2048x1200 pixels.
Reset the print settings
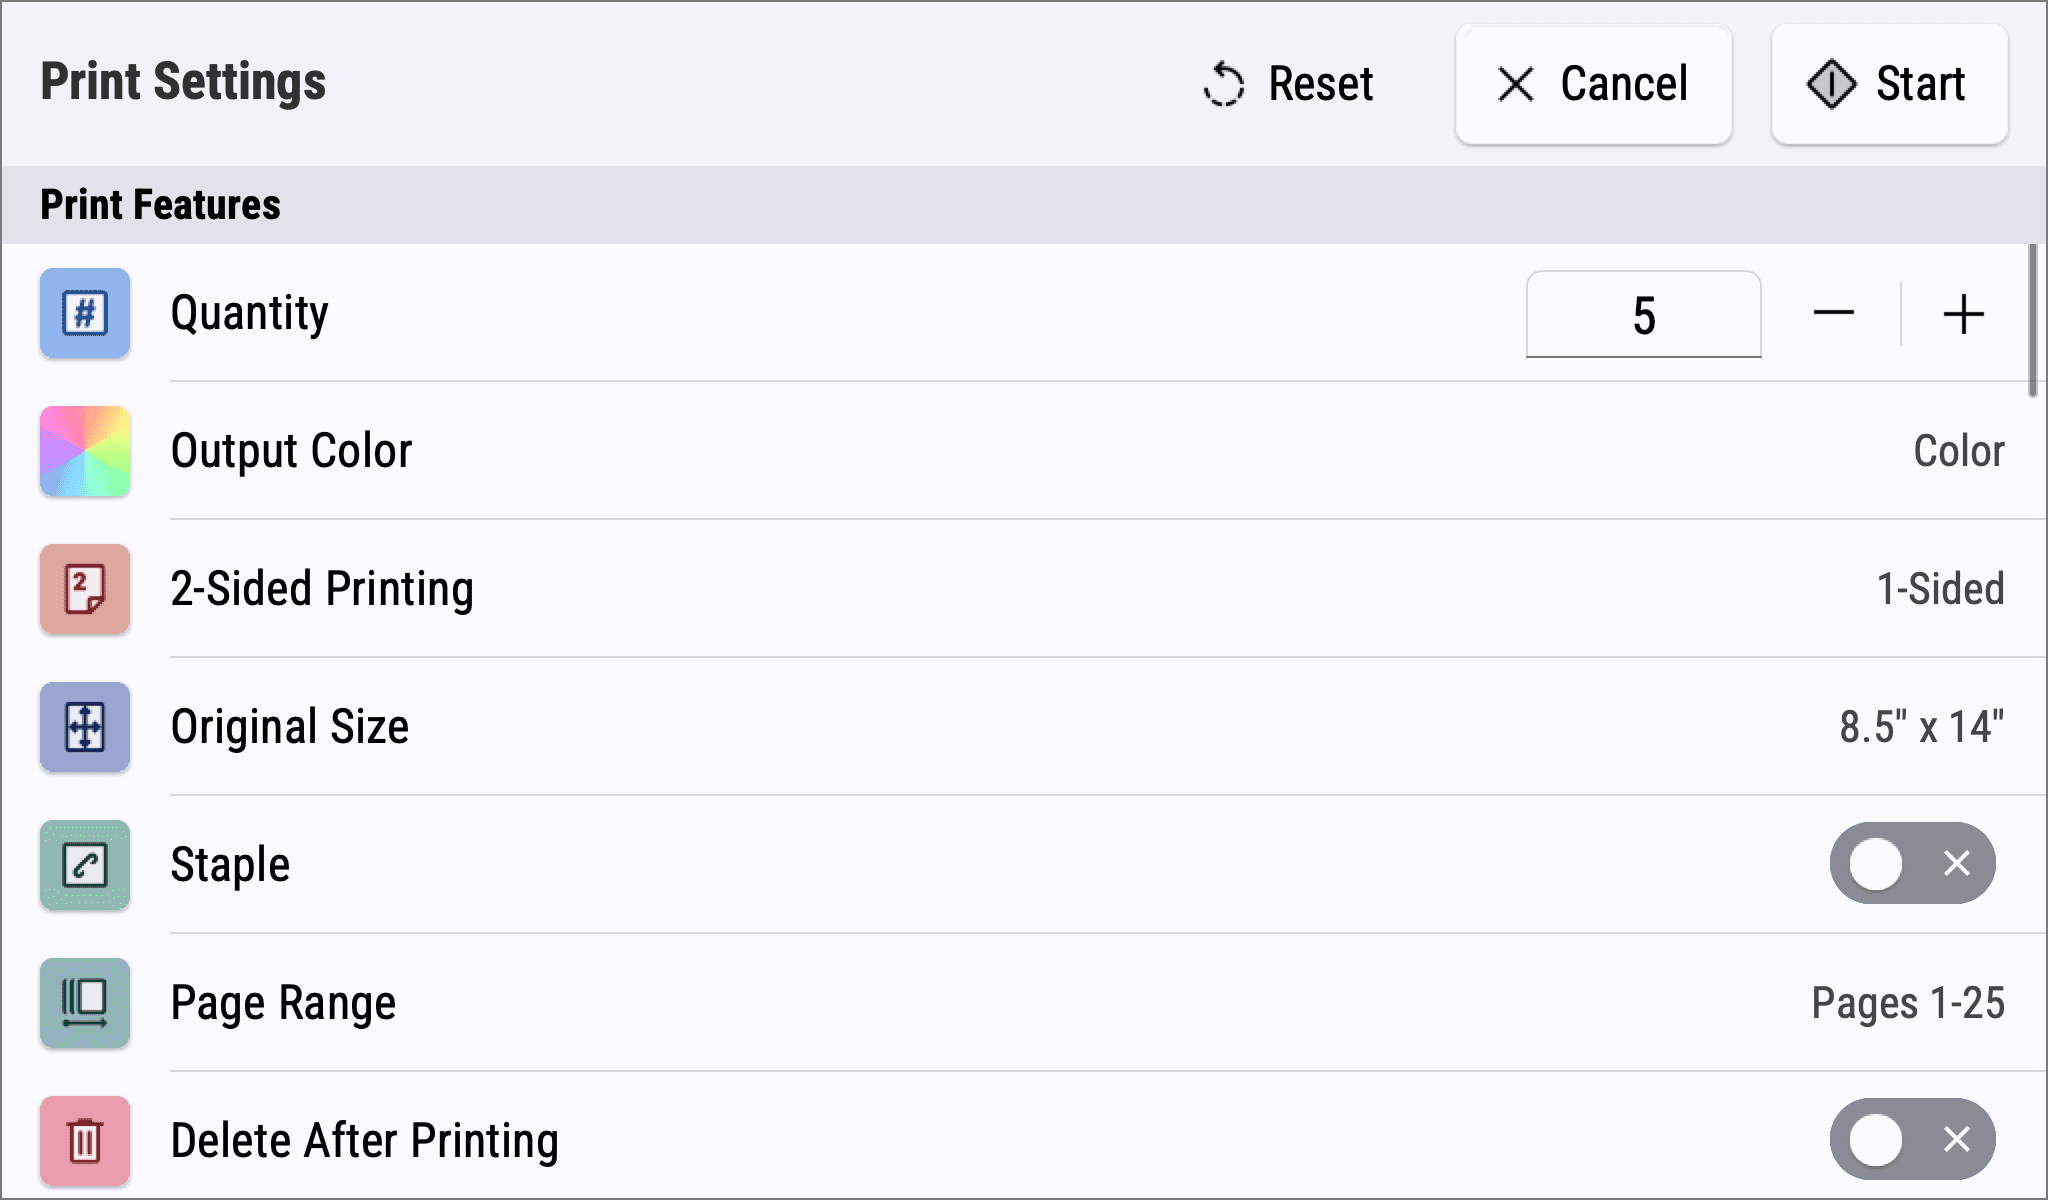click(1289, 84)
